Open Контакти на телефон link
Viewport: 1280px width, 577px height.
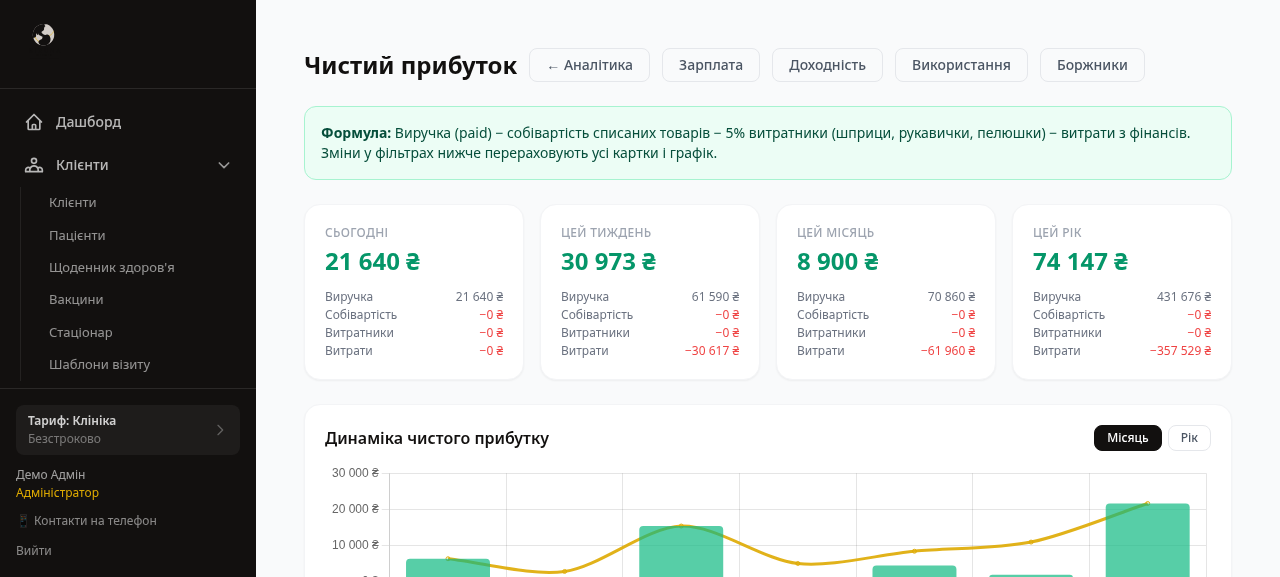click(x=86, y=520)
